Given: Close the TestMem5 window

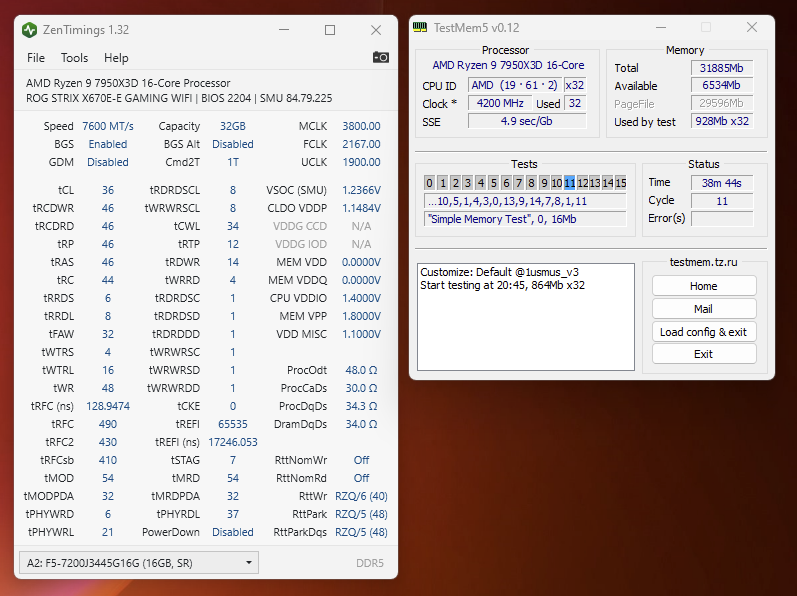Looking at the screenshot, I should coord(752,27).
